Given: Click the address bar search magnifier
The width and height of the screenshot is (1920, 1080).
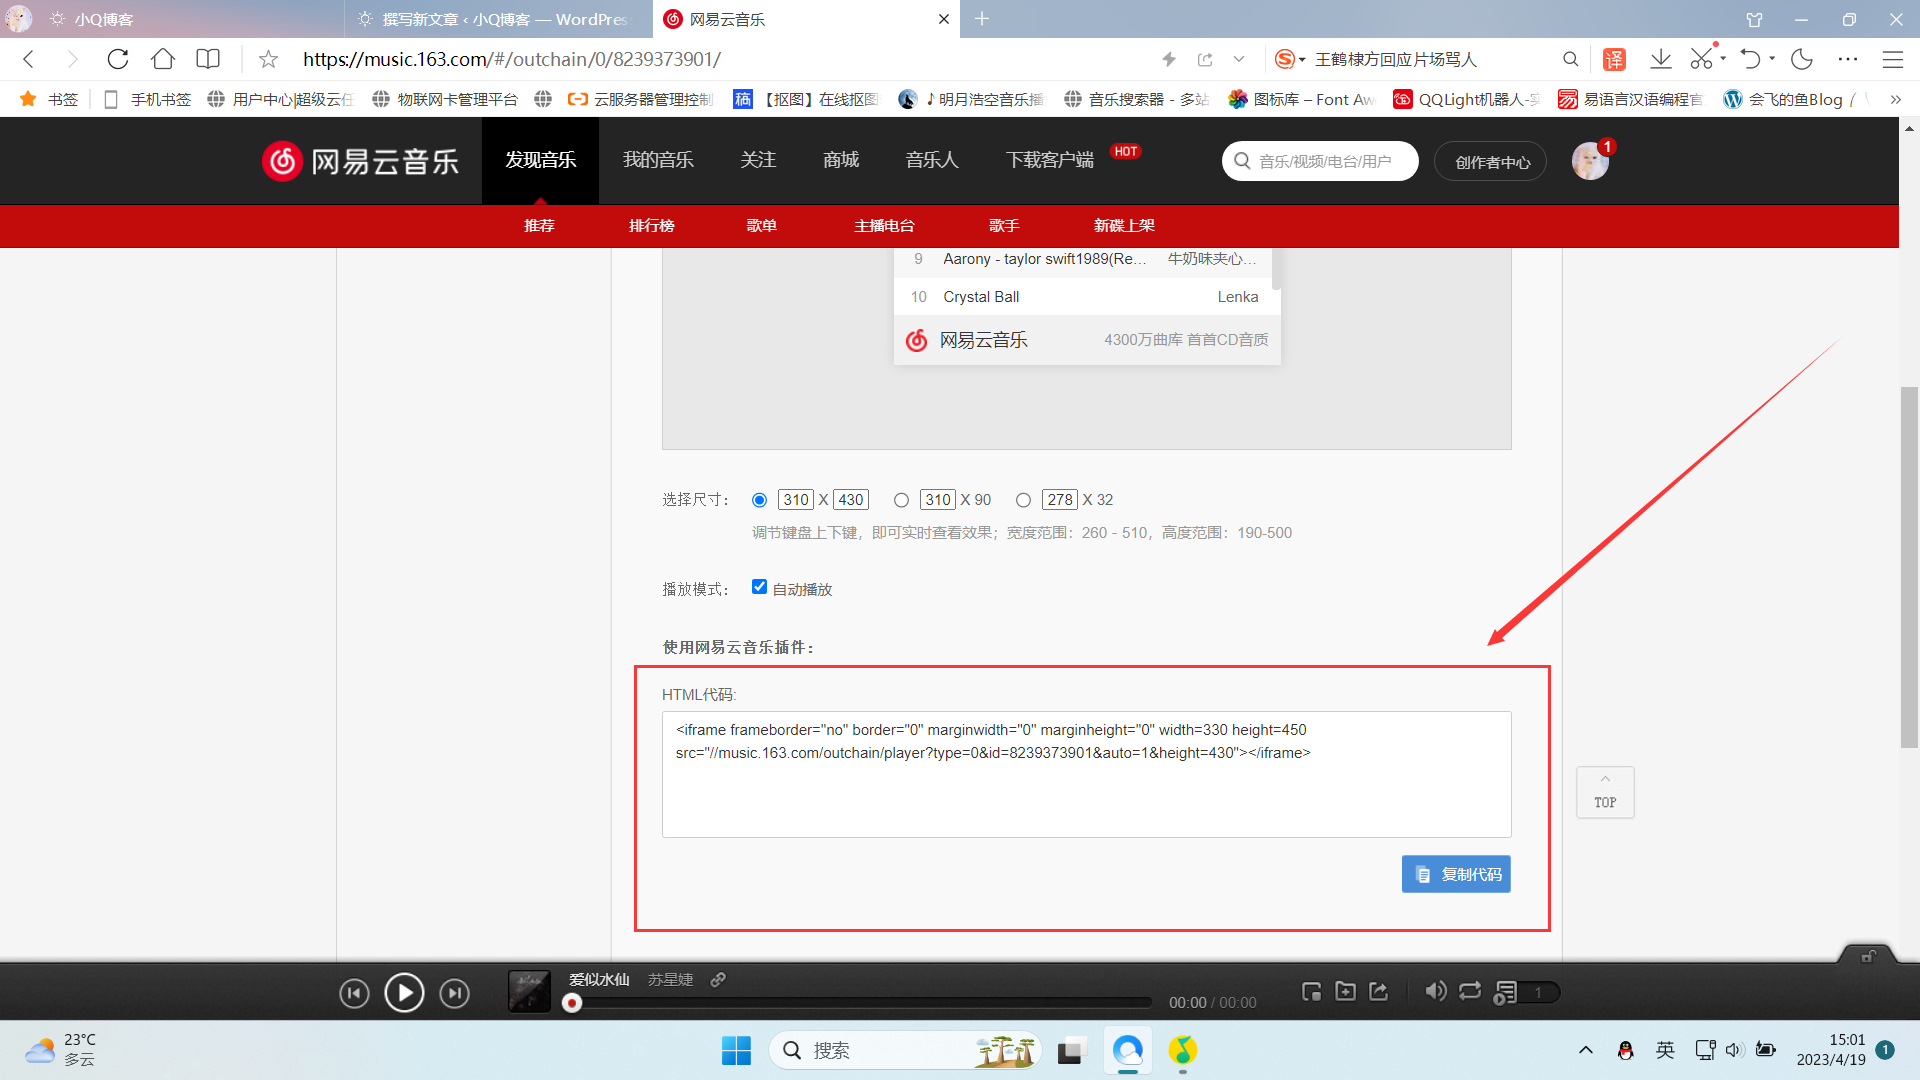Looking at the screenshot, I should 1571,59.
